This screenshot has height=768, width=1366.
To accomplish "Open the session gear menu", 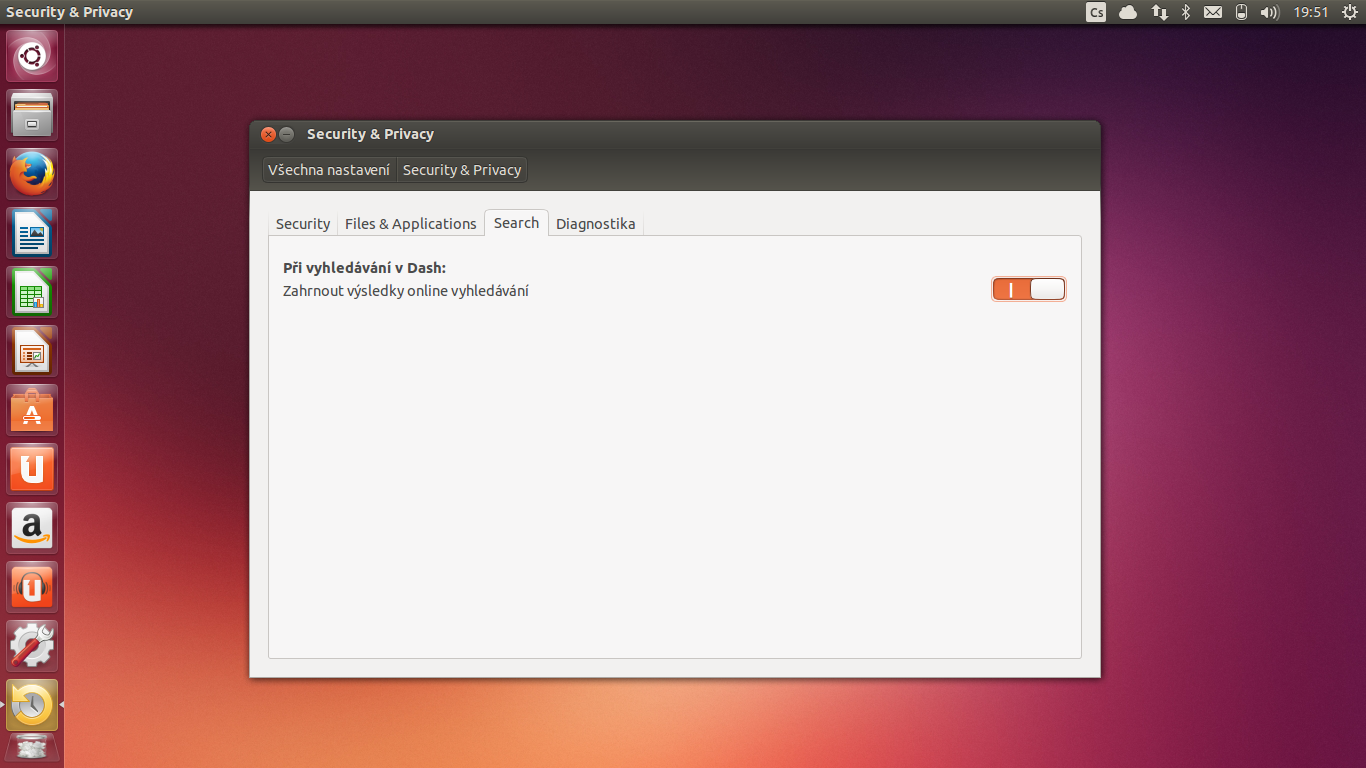I will tap(1352, 12).
